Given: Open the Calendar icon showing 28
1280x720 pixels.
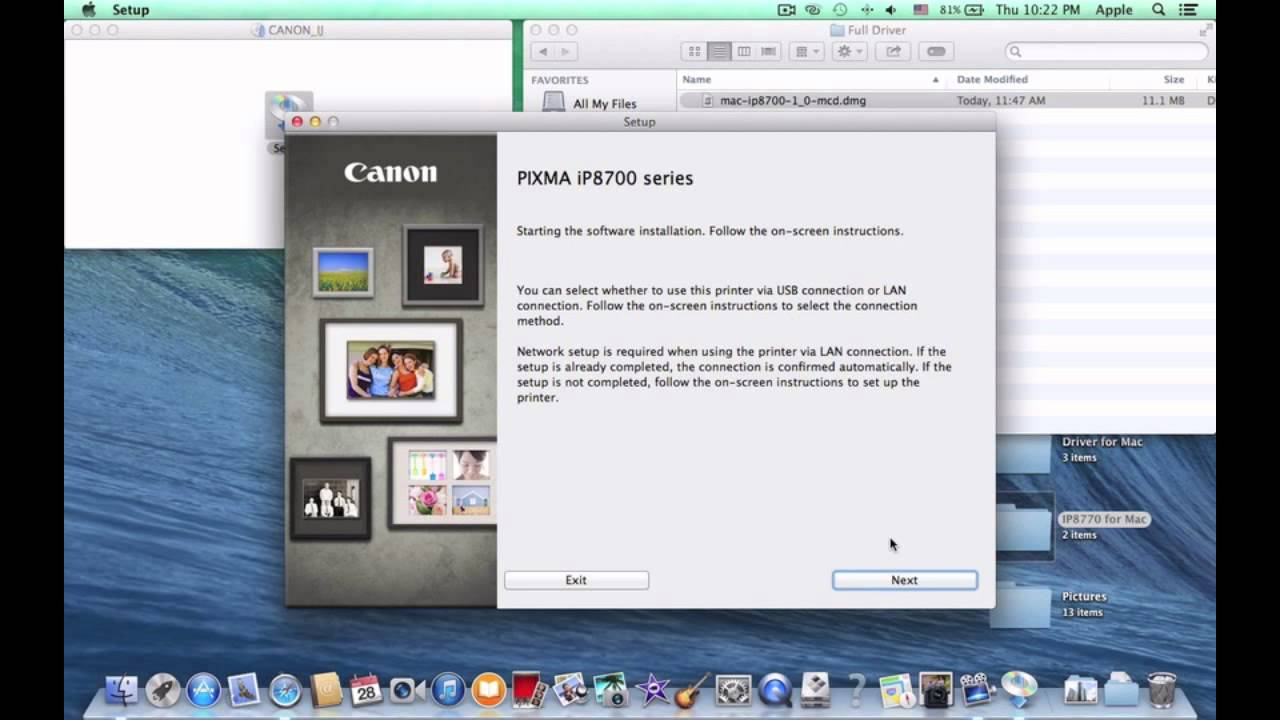Looking at the screenshot, I should [366, 690].
